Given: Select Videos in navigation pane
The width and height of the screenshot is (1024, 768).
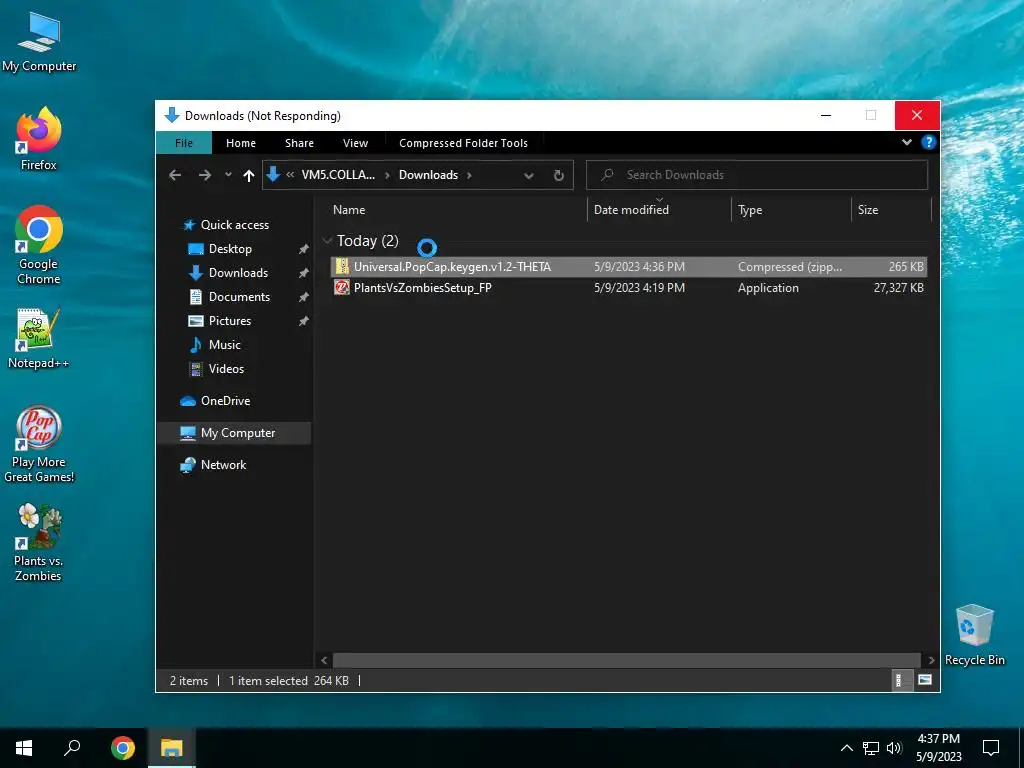Looking at the screenshot, I should (226, 369).
